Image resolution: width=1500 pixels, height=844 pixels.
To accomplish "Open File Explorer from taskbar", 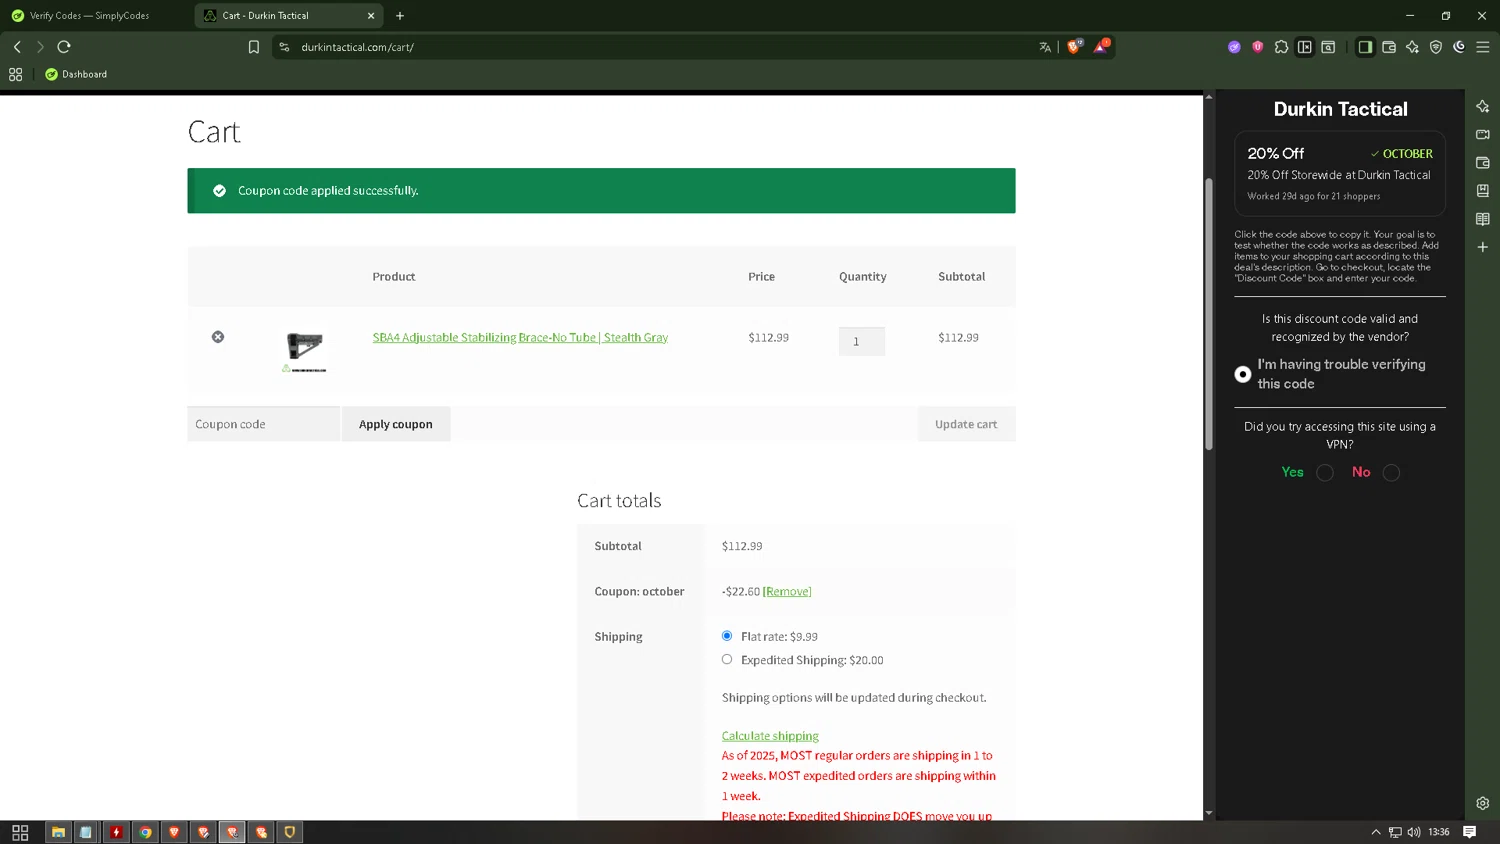I will [x=58, y=832].
